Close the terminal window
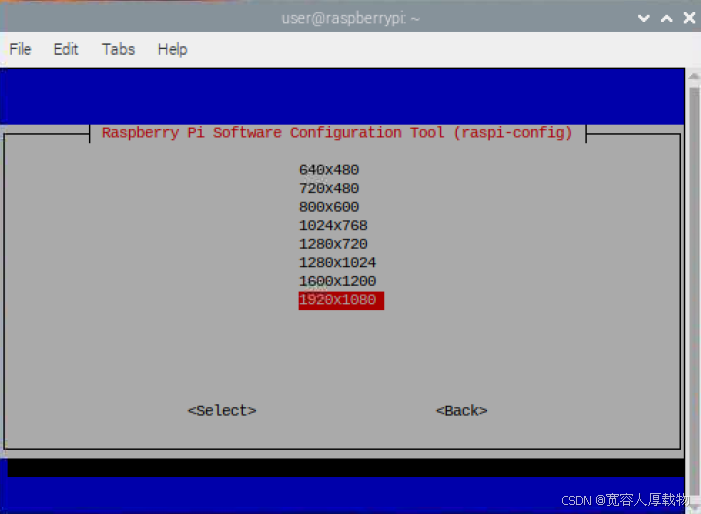The width and height of the screenshot is (701, 514). [x=689, y=18]
